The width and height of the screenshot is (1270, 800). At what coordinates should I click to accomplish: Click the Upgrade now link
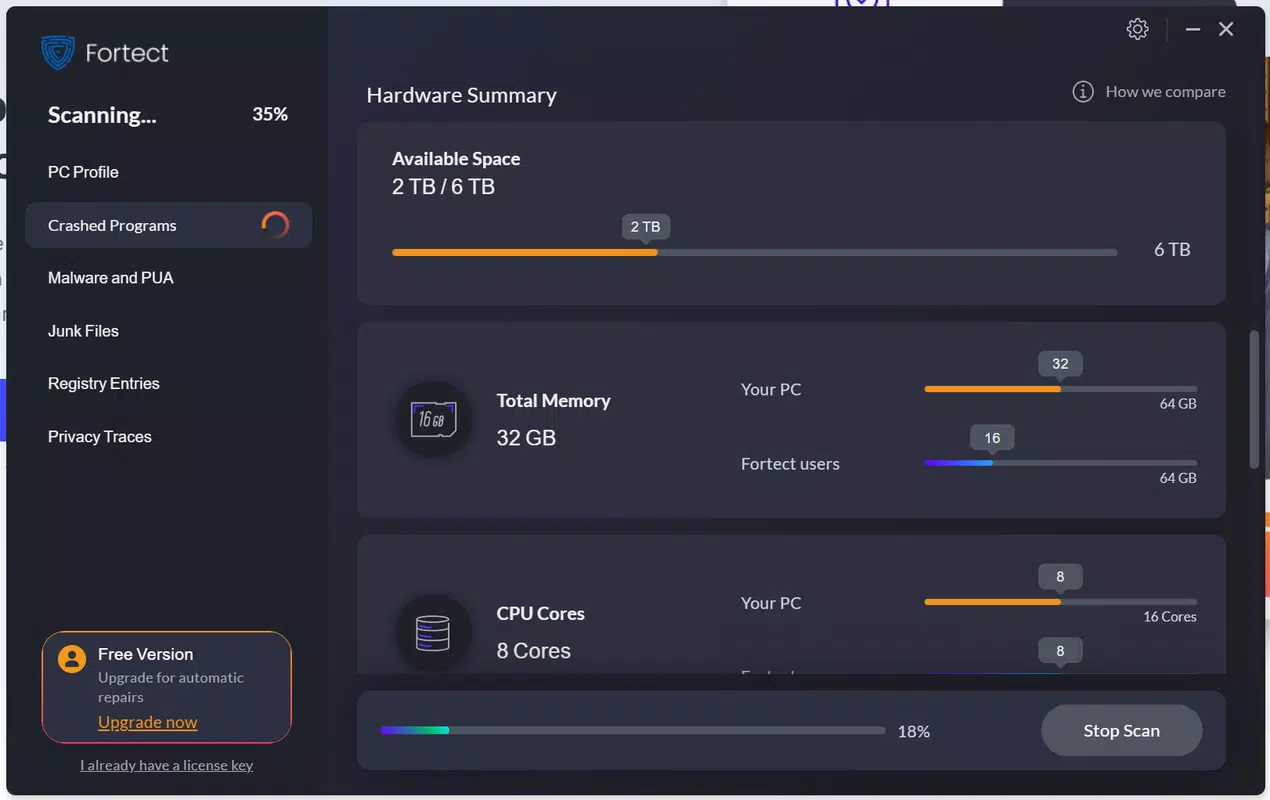(x=148, y=722)
